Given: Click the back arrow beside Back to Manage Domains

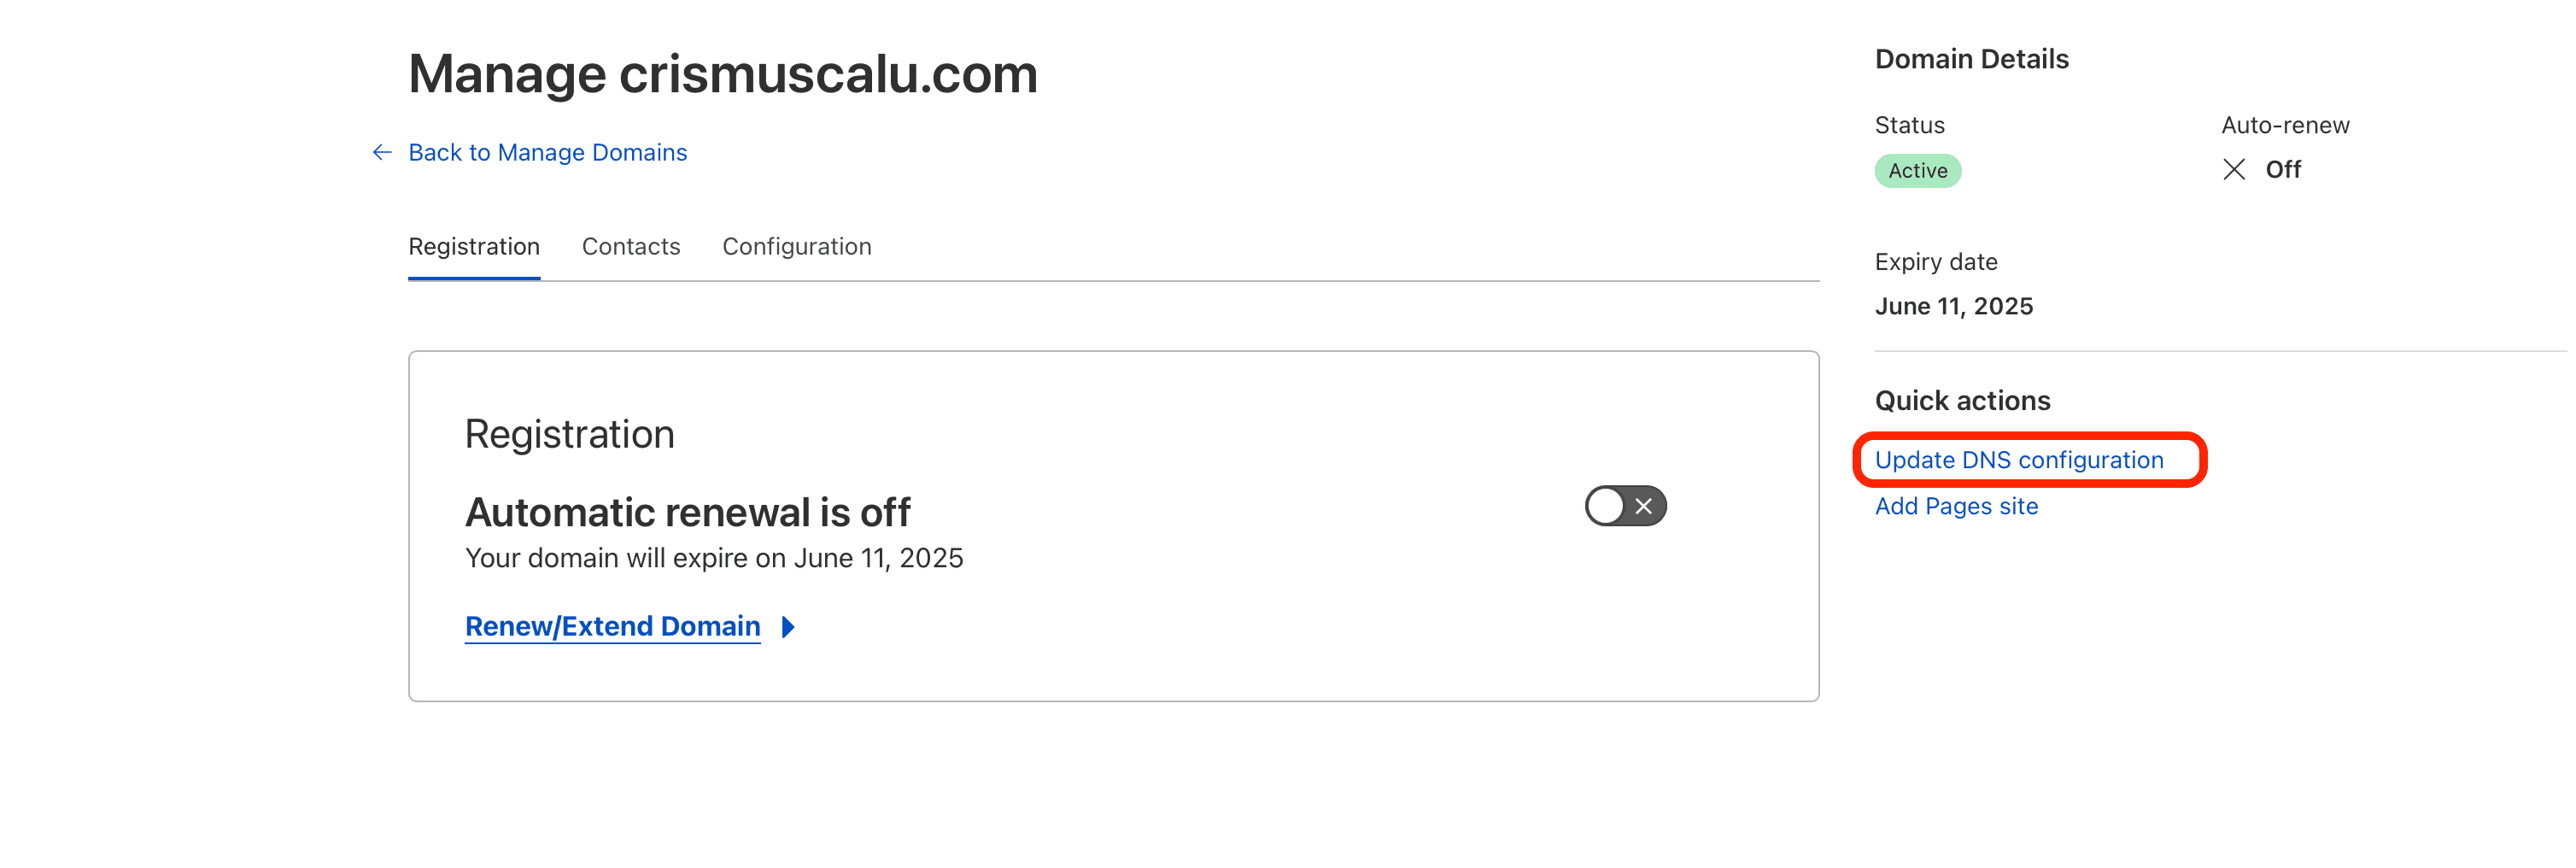Looking at the screenshot, I should point(382,152).
